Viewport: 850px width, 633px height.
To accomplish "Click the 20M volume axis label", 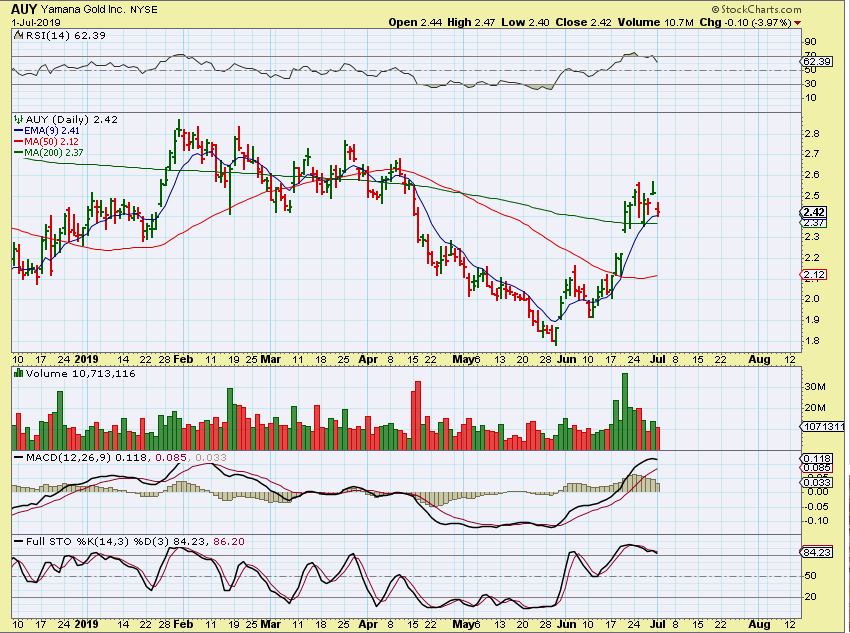I will (x=815, y=408).
